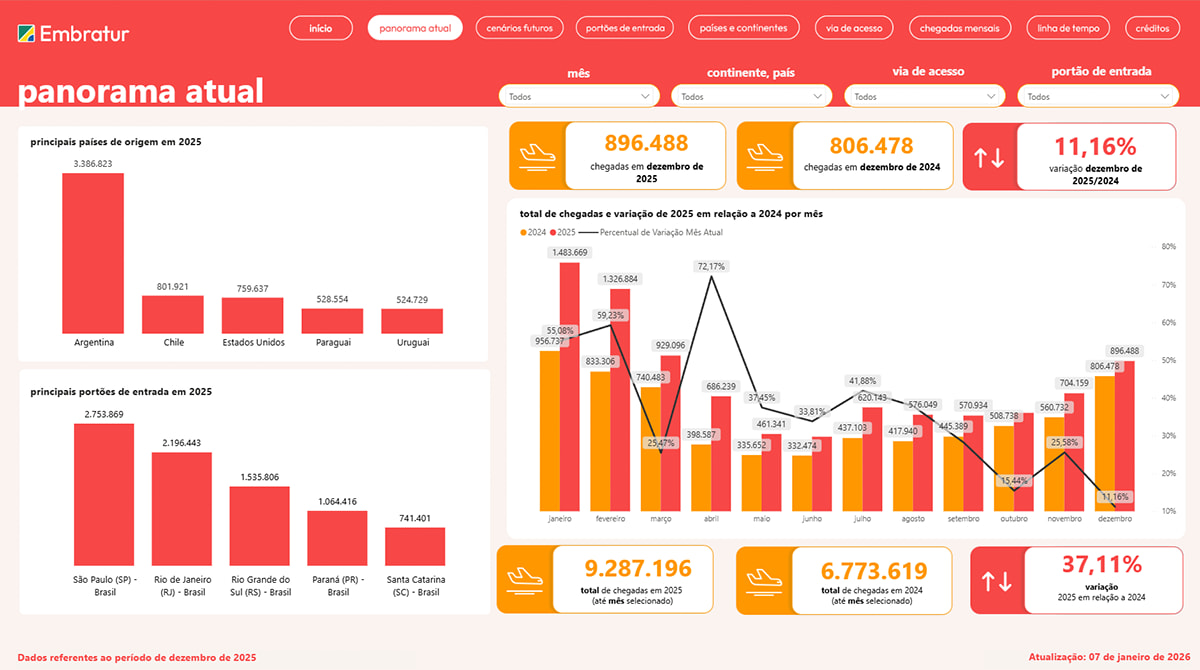This screenshot has height=670, width=1200.
Task: Click the São Paulo (SP) entry bar
Action: point(103,494)
